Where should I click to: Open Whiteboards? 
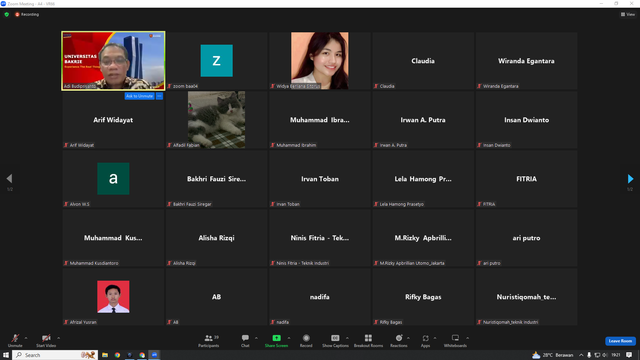[455, 340]
